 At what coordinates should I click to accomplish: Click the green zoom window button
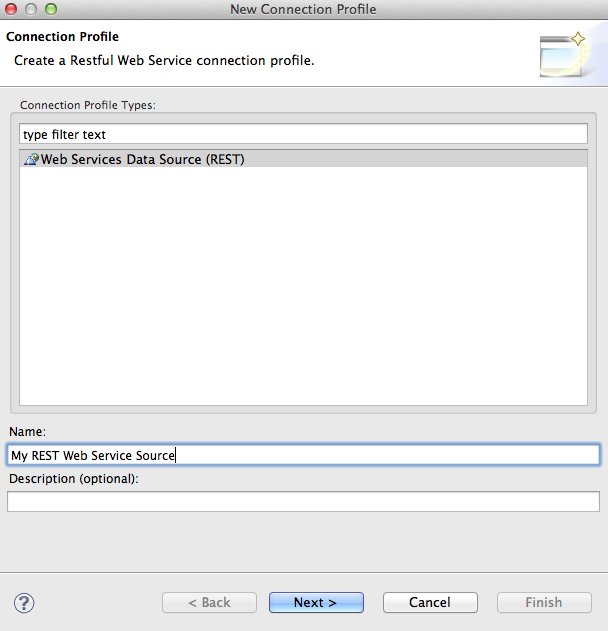51,9
